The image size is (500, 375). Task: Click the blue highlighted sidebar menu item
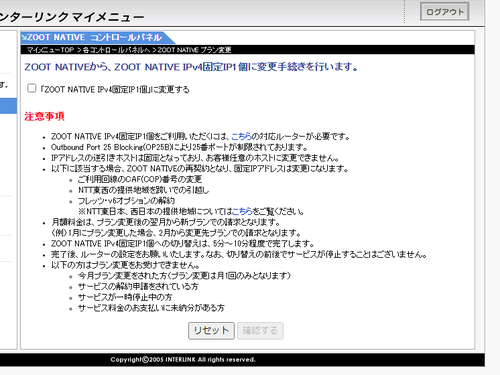click(8, 106)
